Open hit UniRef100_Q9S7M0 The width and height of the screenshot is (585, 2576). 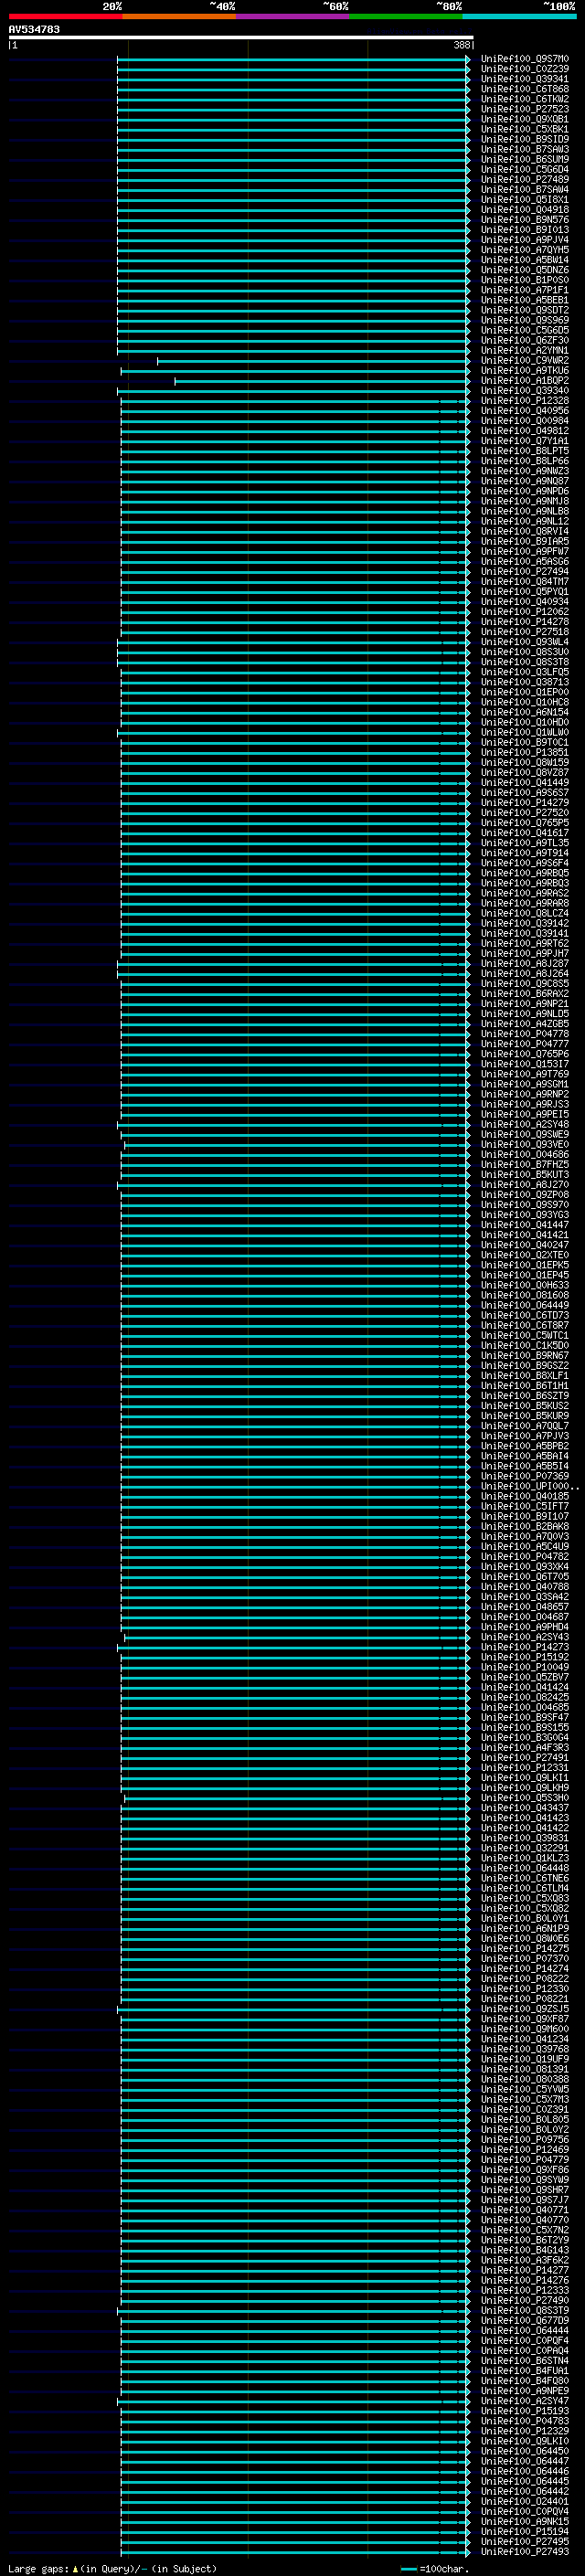[525, 59]
